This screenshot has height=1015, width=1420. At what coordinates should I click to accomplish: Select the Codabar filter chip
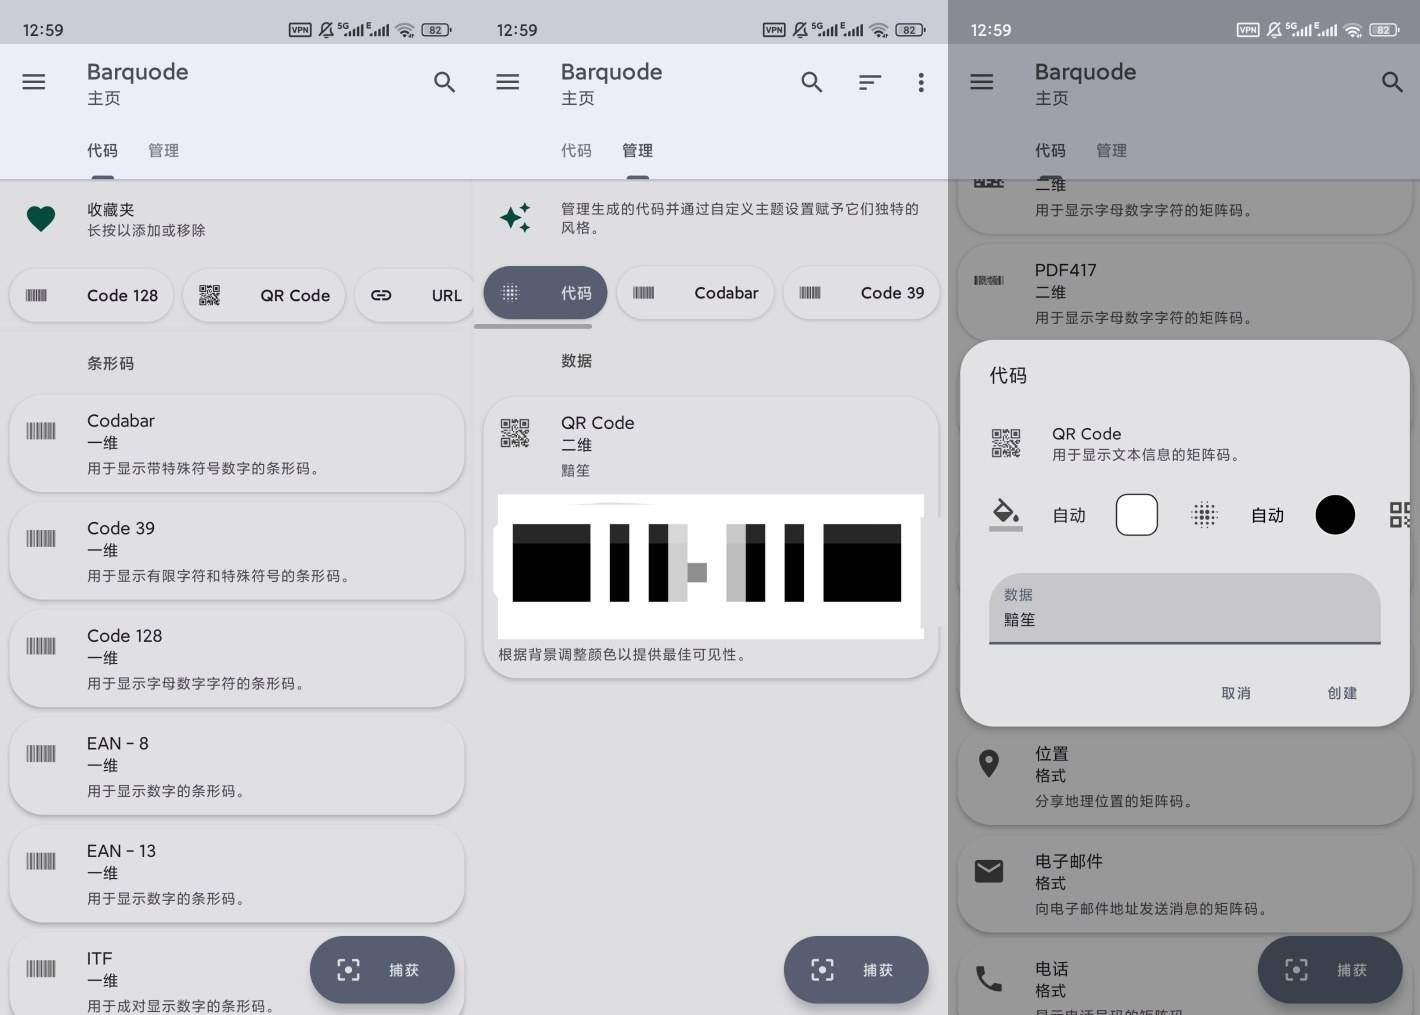coord(696,293)
